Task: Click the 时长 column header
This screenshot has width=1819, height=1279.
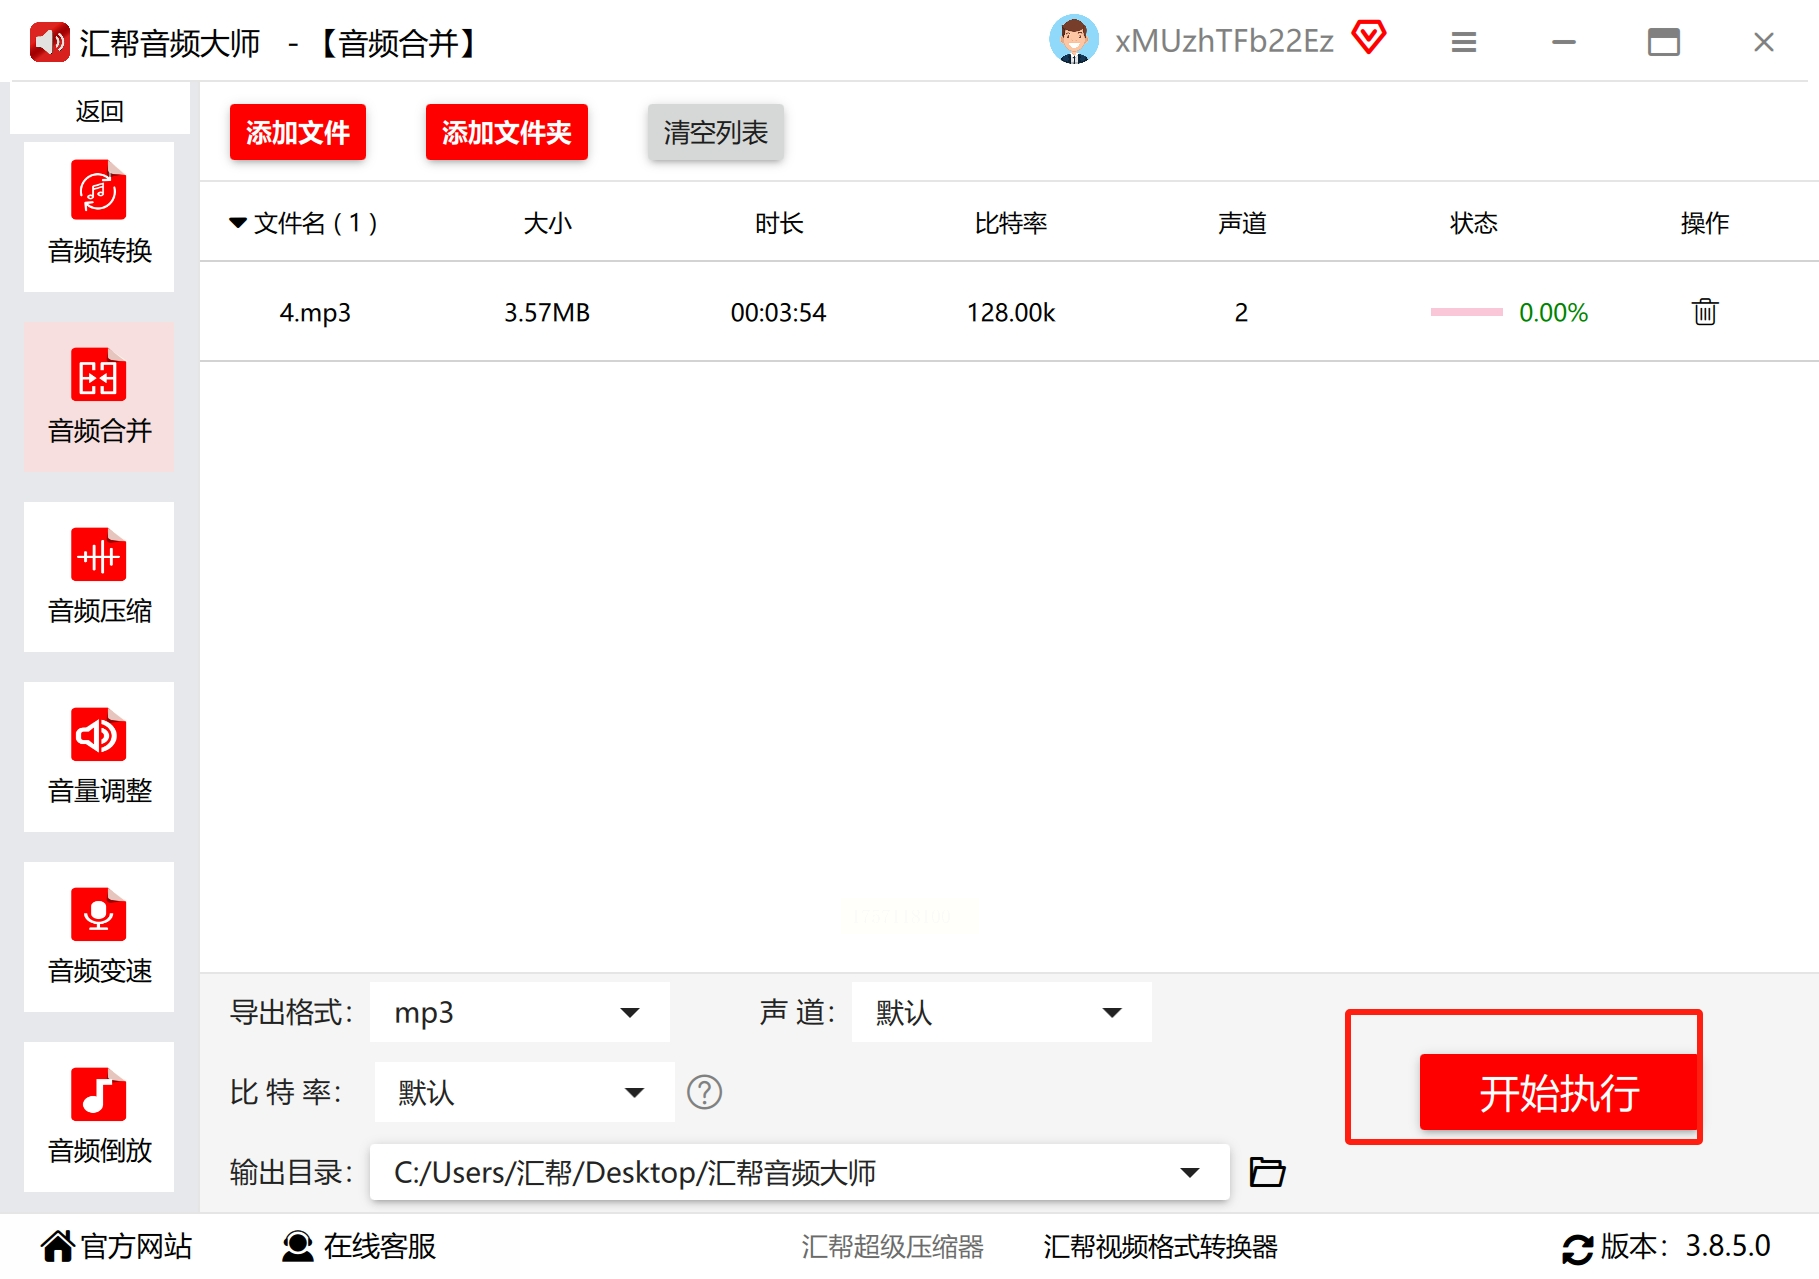Action: pos(779,223)
